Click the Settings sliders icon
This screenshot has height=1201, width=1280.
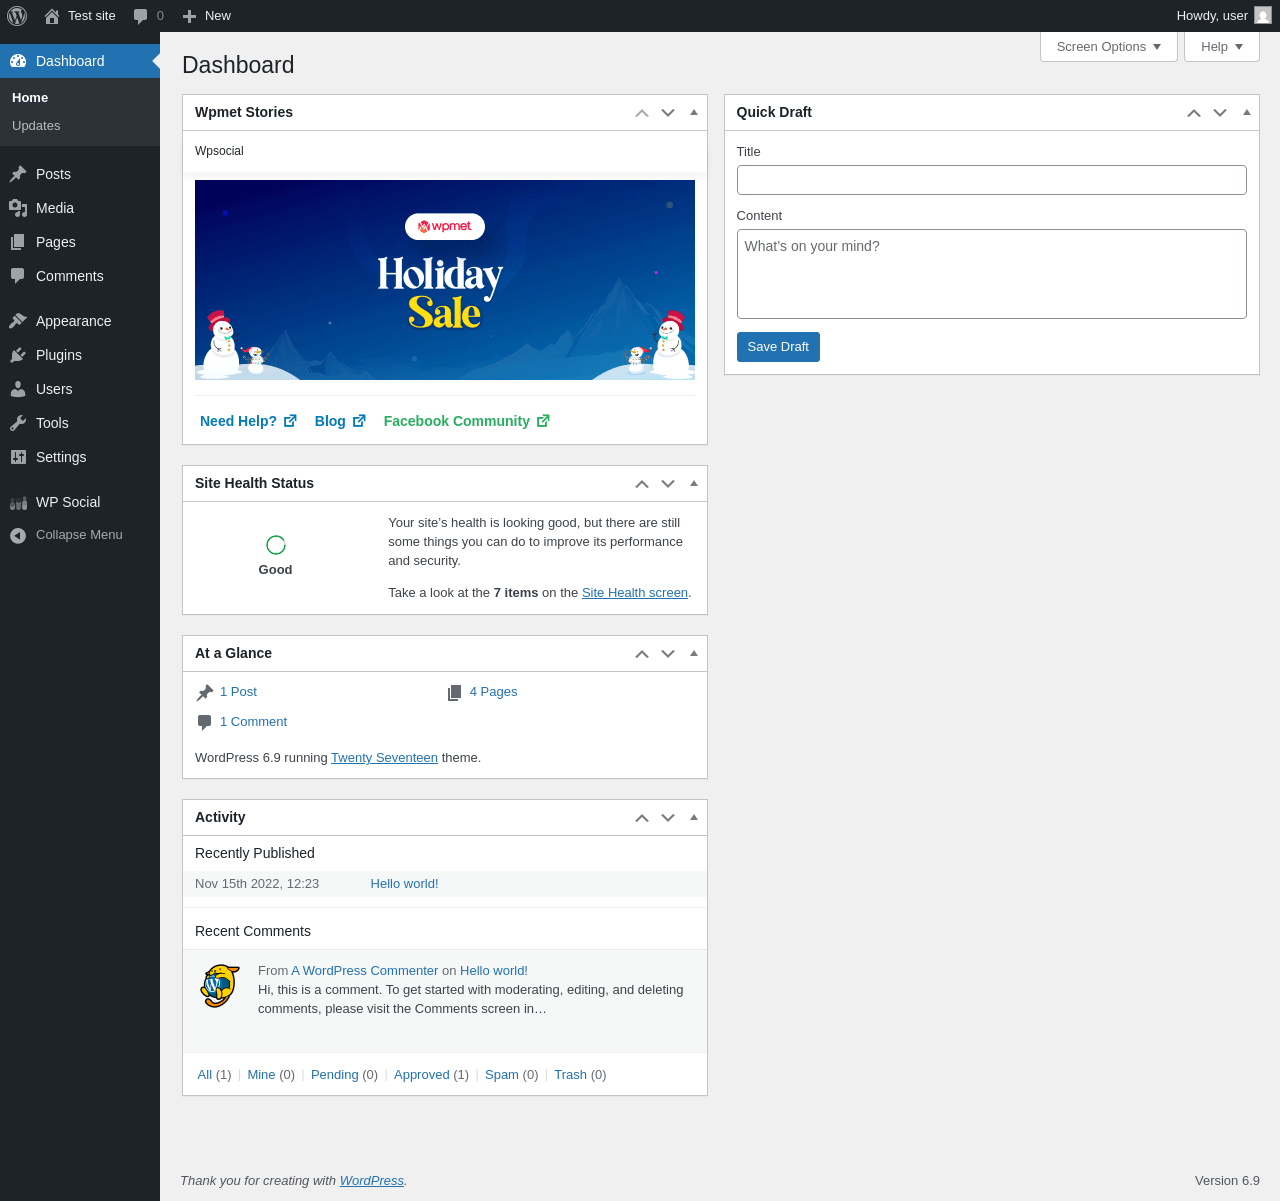(18, 457)
